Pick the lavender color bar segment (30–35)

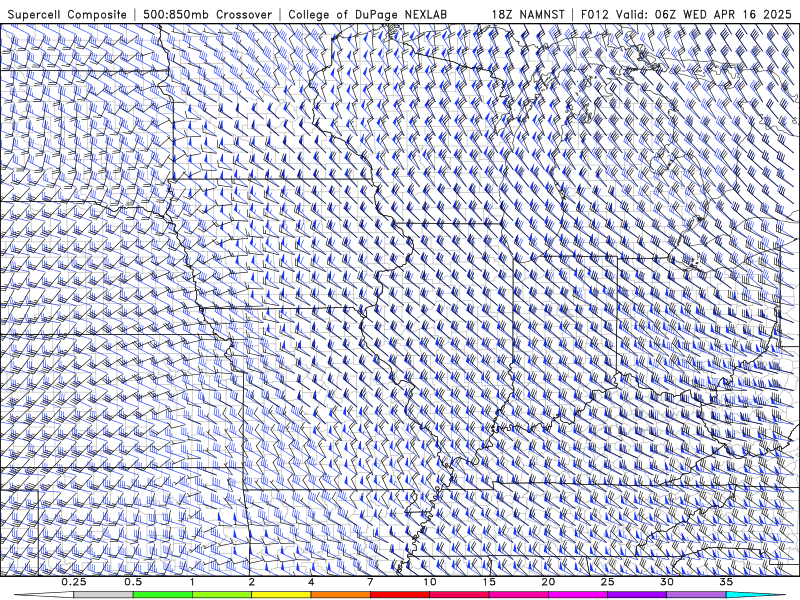click(x=696, y=595)
